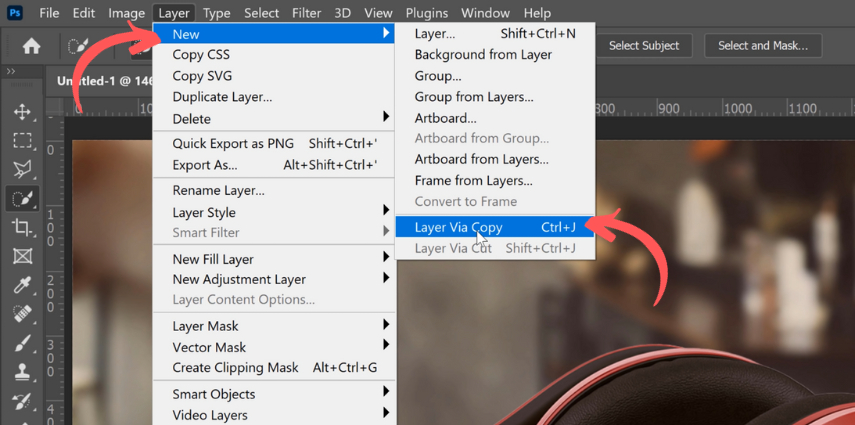Click the Home icon button
Screen dimensions: 855x425
31,46
